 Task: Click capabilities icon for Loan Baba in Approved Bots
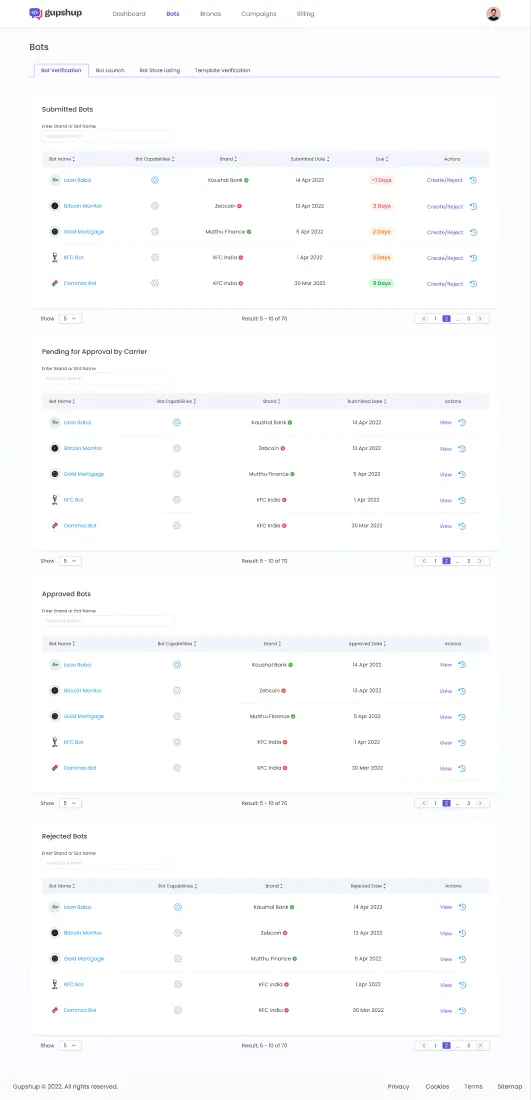click(x=177, y=664)
